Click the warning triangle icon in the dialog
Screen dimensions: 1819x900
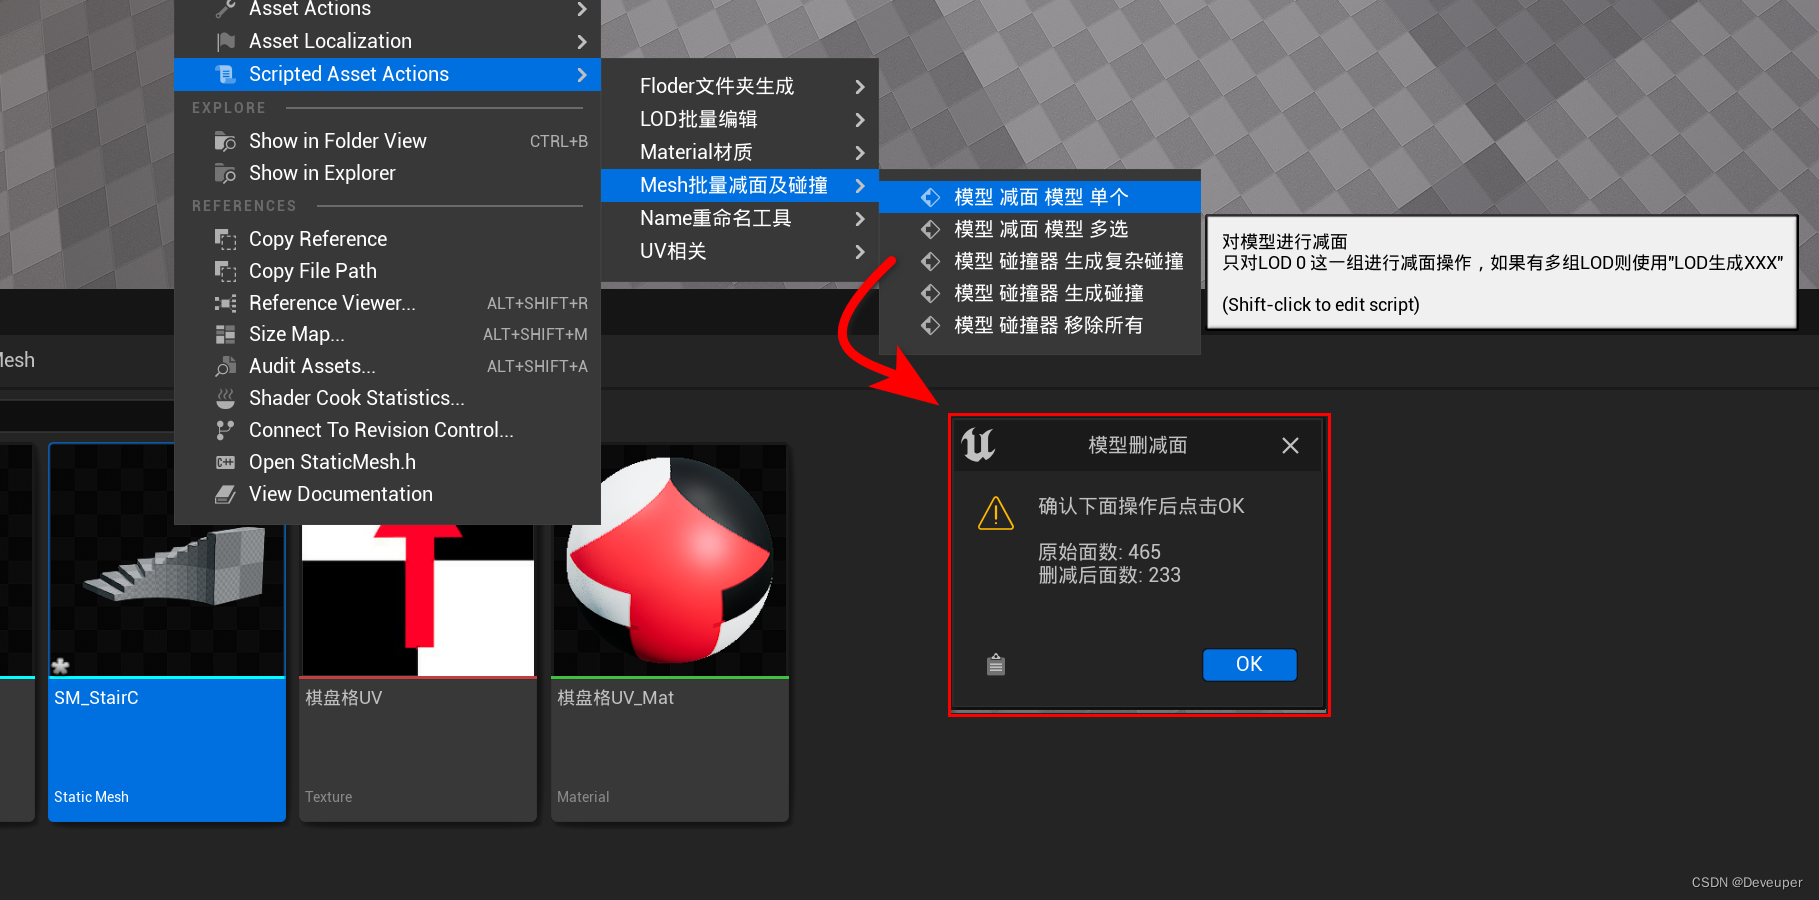point(996,513)
